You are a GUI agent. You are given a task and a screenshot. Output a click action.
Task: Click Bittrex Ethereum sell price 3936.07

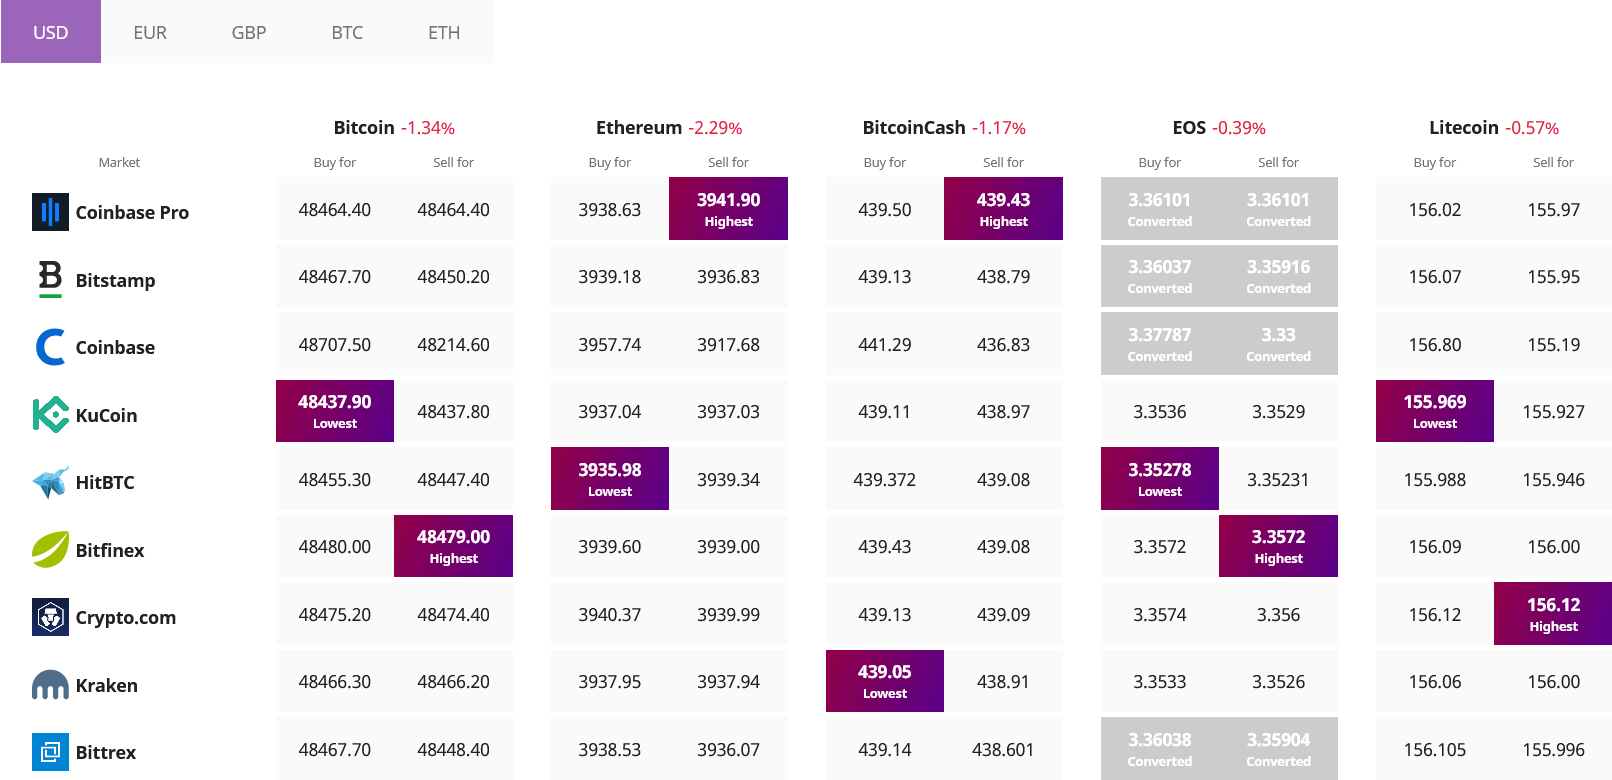tap(728, 749)
